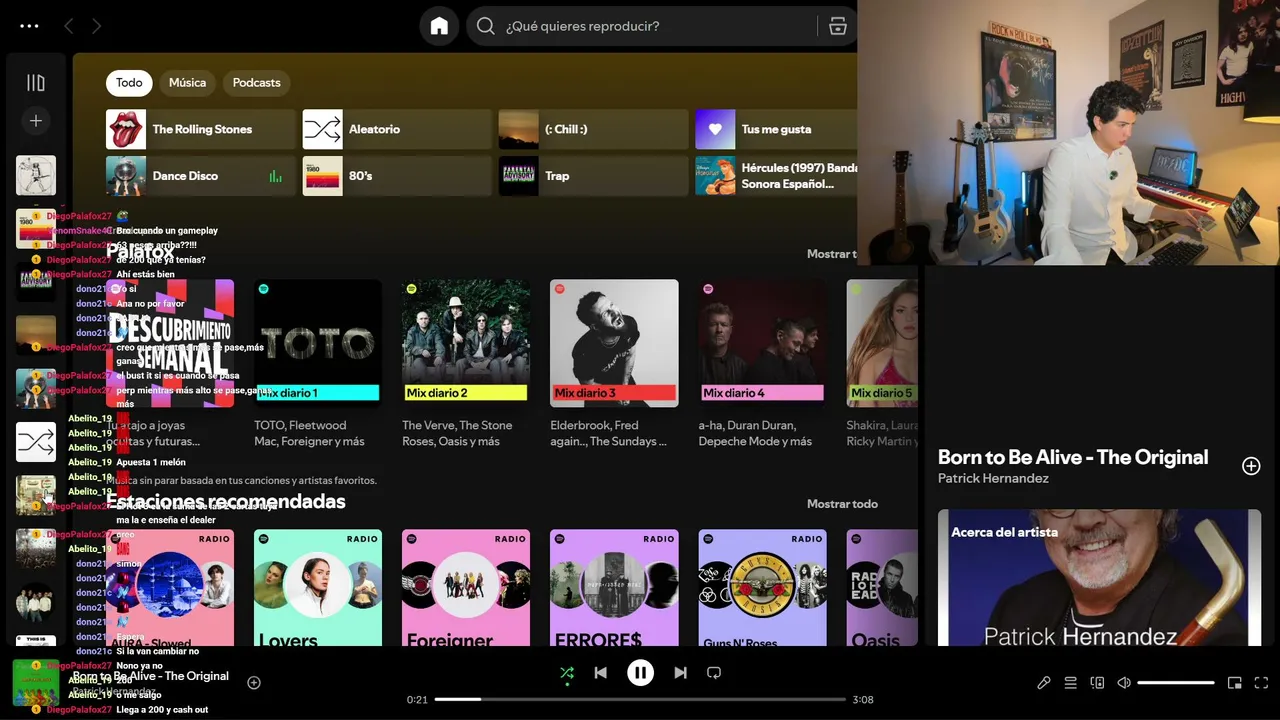Go forward with the right arrow

tap(97, 26)
